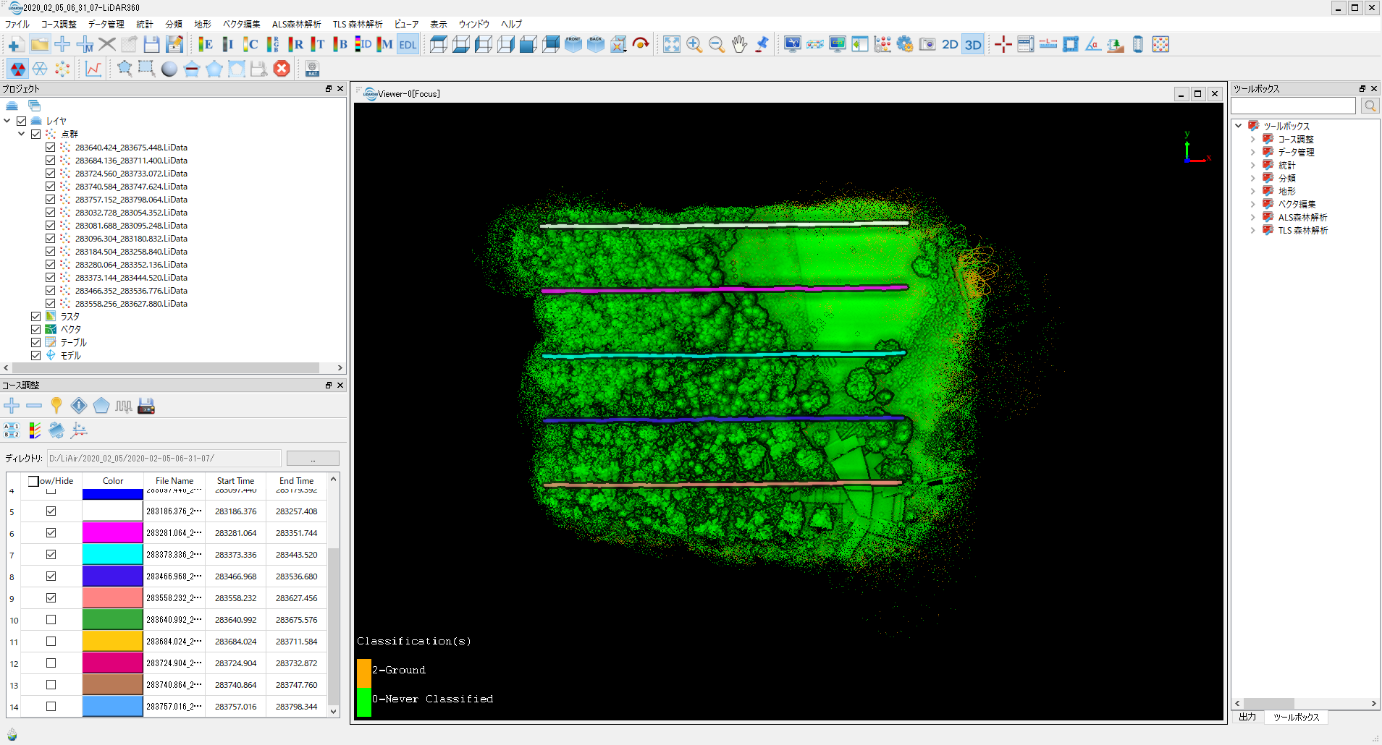Switch viewer to 3D mode

coord(973,44)
